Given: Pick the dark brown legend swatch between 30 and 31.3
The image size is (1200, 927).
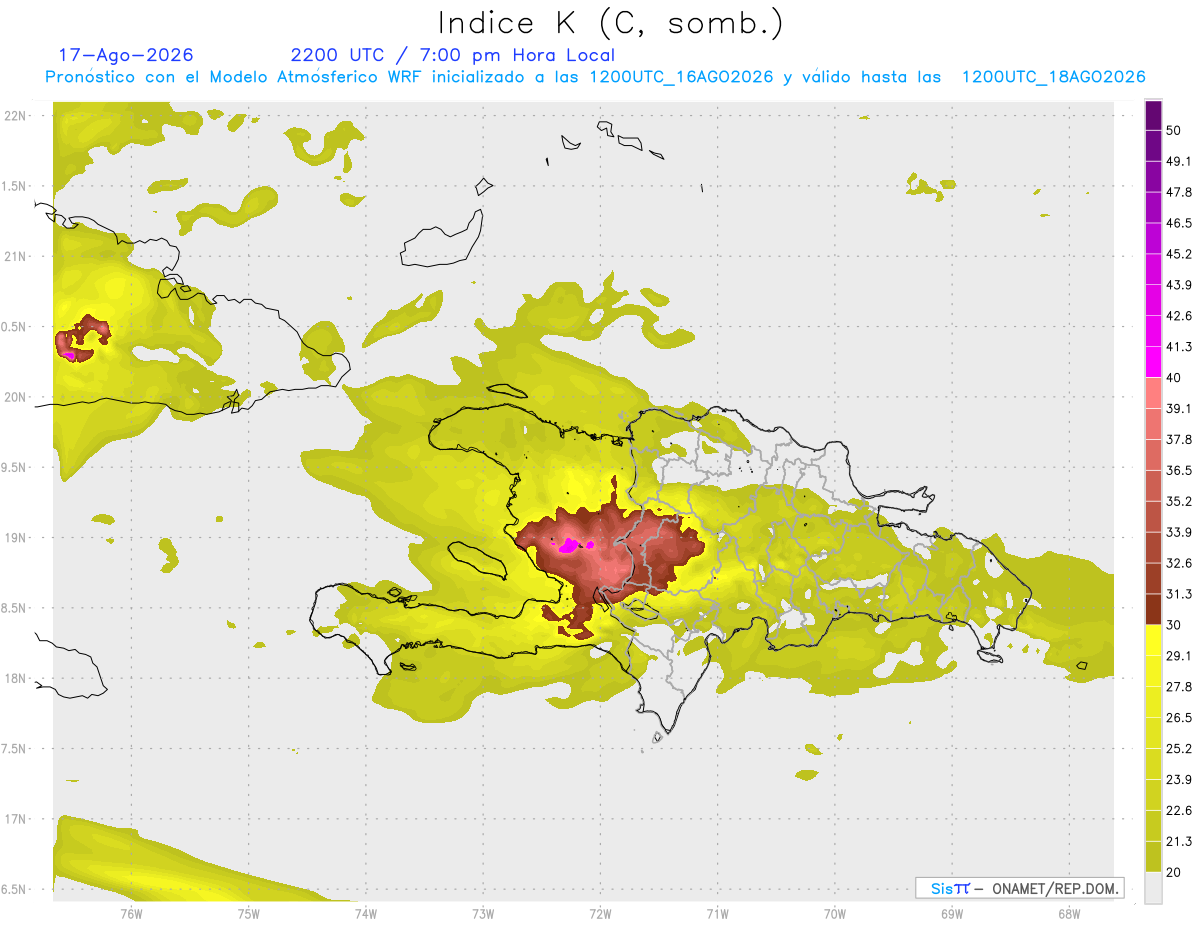Looking at the screenshot, I should tap(1153, 609).
